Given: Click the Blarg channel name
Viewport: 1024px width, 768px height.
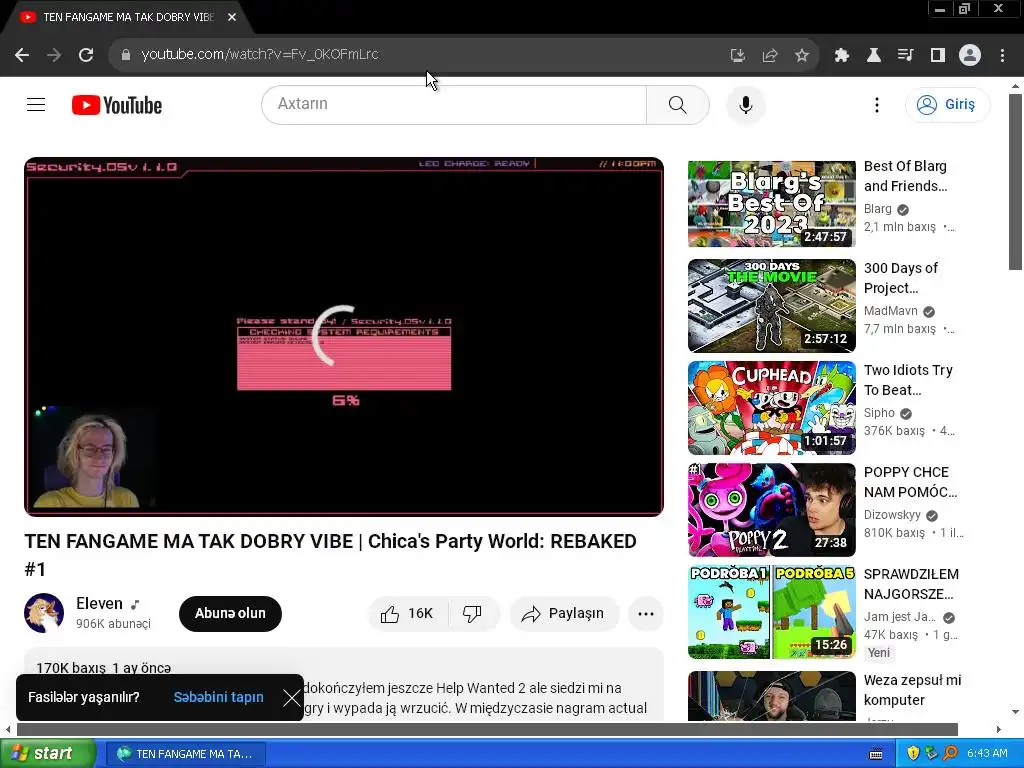Looking at the screenshot, I should (877, 209).
